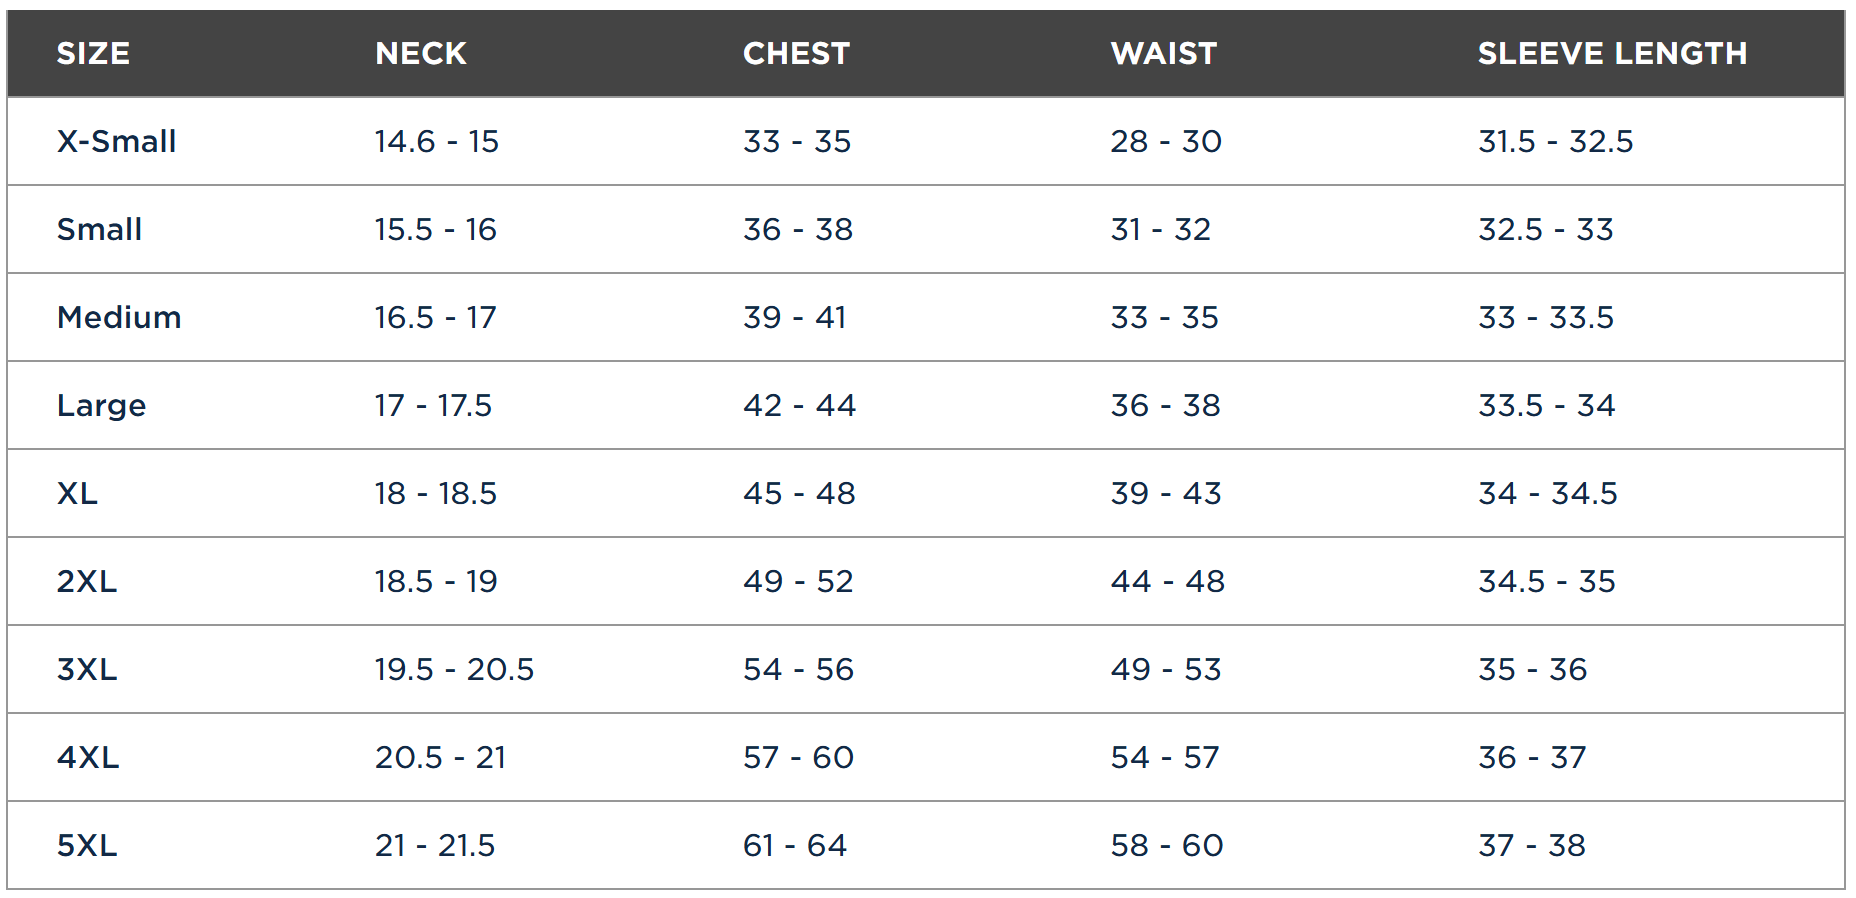
Task: Click the 39 - 43 waist value
Action: (1166, 493)
